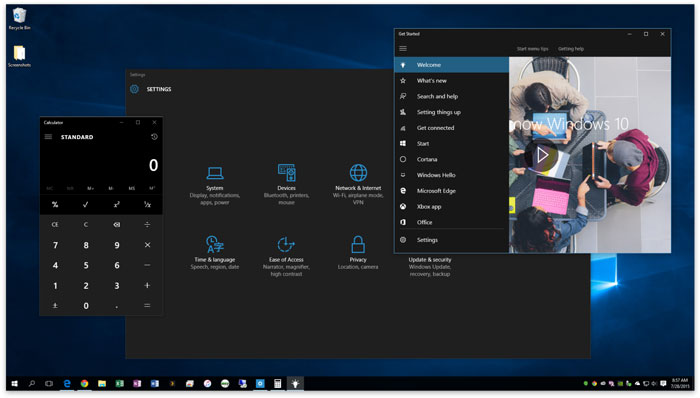
Task: Open the System settings category
Action: tap(215, 185)
